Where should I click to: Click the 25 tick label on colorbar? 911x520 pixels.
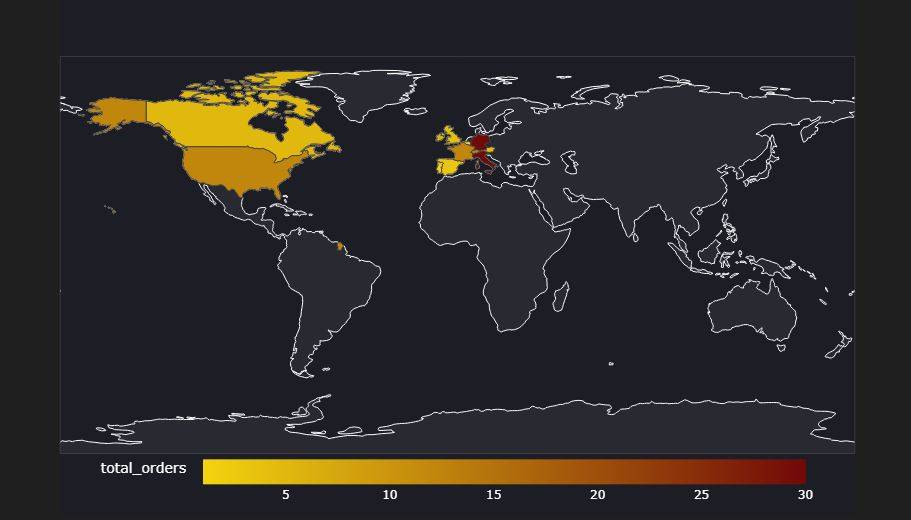[x=701, y=495]
